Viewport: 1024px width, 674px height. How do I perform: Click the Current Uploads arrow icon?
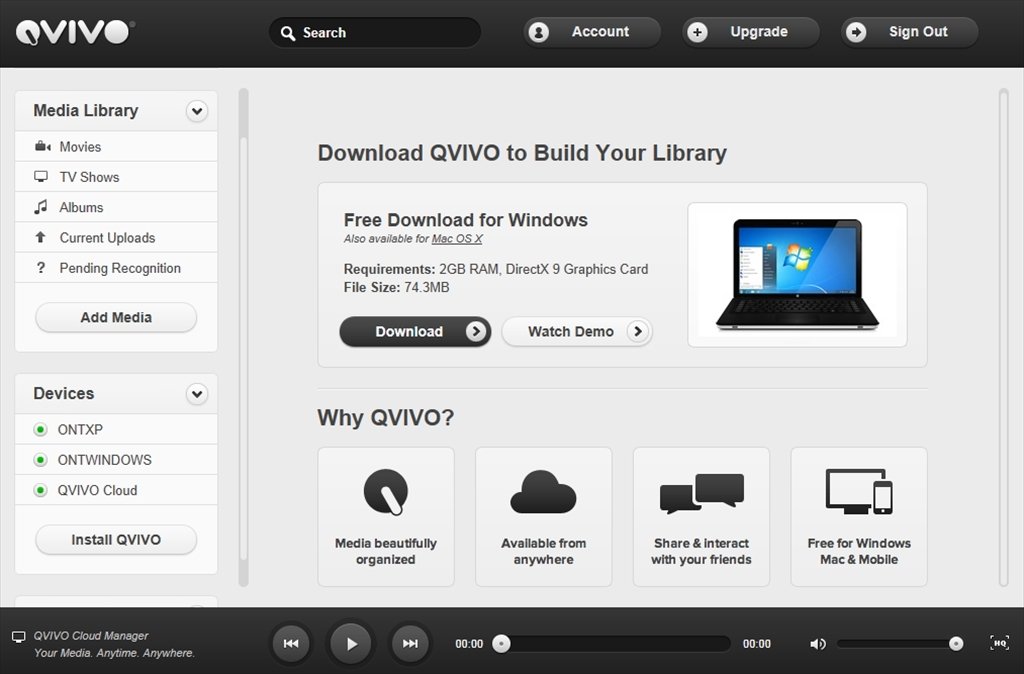40,237
